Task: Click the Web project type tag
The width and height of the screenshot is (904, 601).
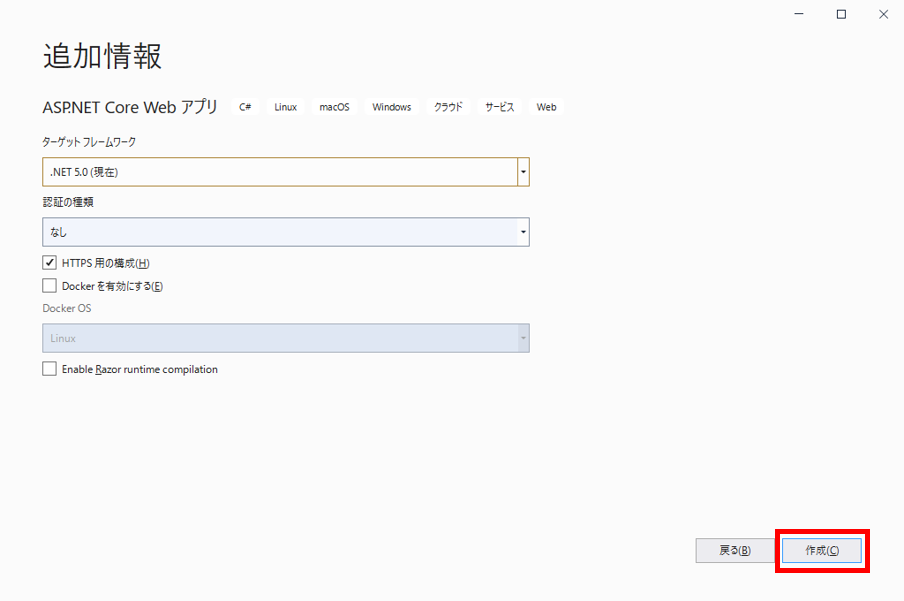Action: 546,107
